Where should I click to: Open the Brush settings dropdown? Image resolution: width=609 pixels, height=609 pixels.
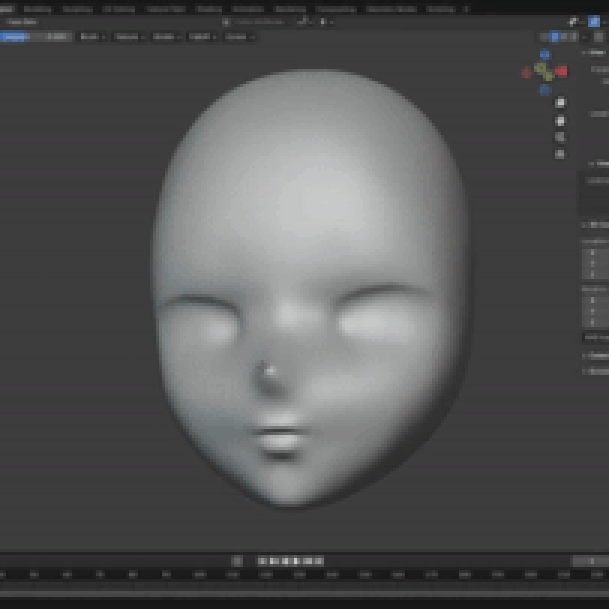92,37
